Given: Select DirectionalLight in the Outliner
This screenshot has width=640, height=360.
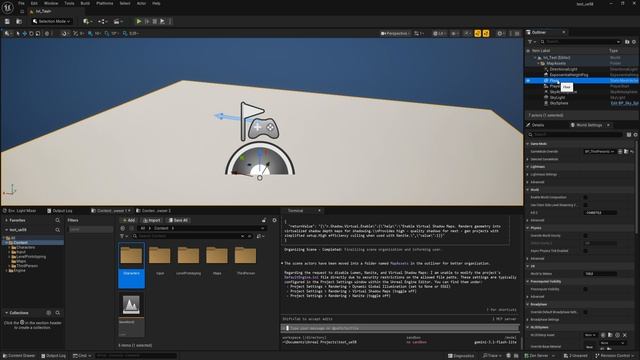Looking at the screenshot, I should pos(563,69).
